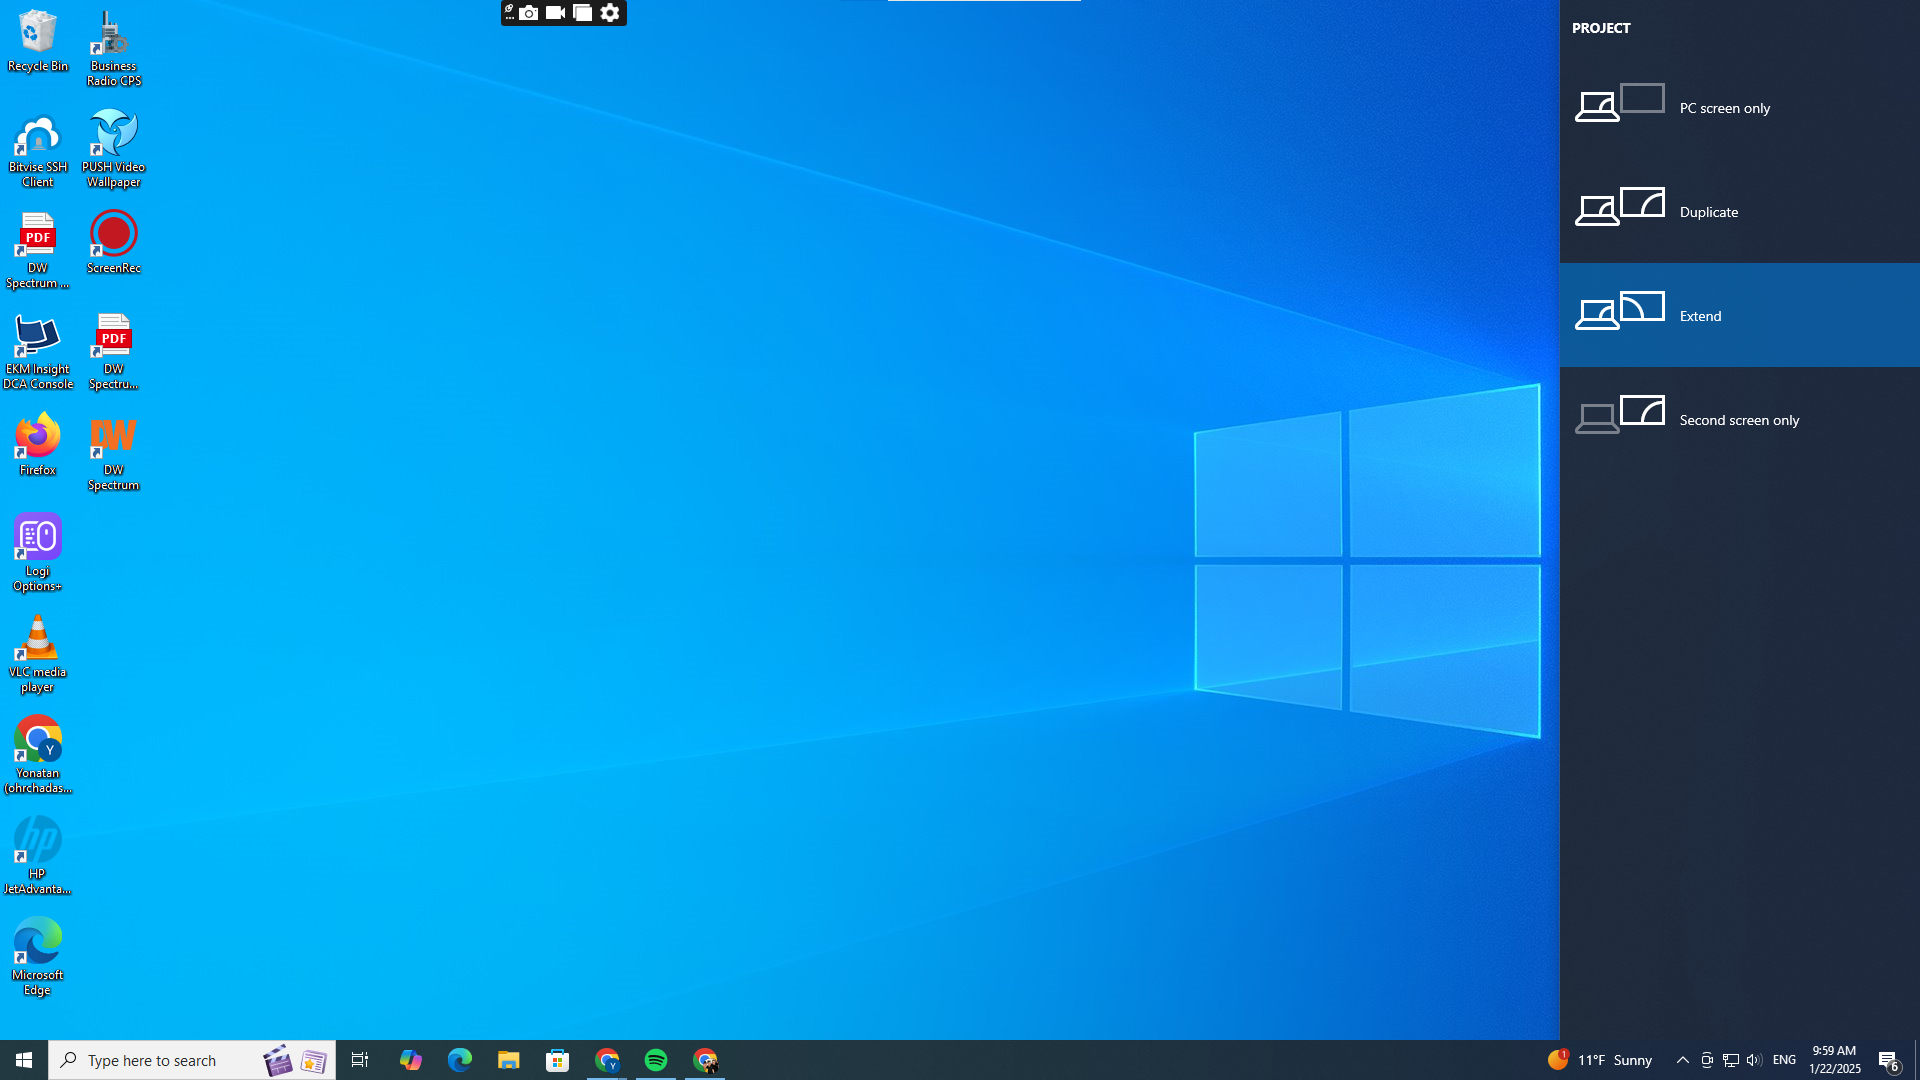Launch File Explorer from the taskbar

(508, 1060)
